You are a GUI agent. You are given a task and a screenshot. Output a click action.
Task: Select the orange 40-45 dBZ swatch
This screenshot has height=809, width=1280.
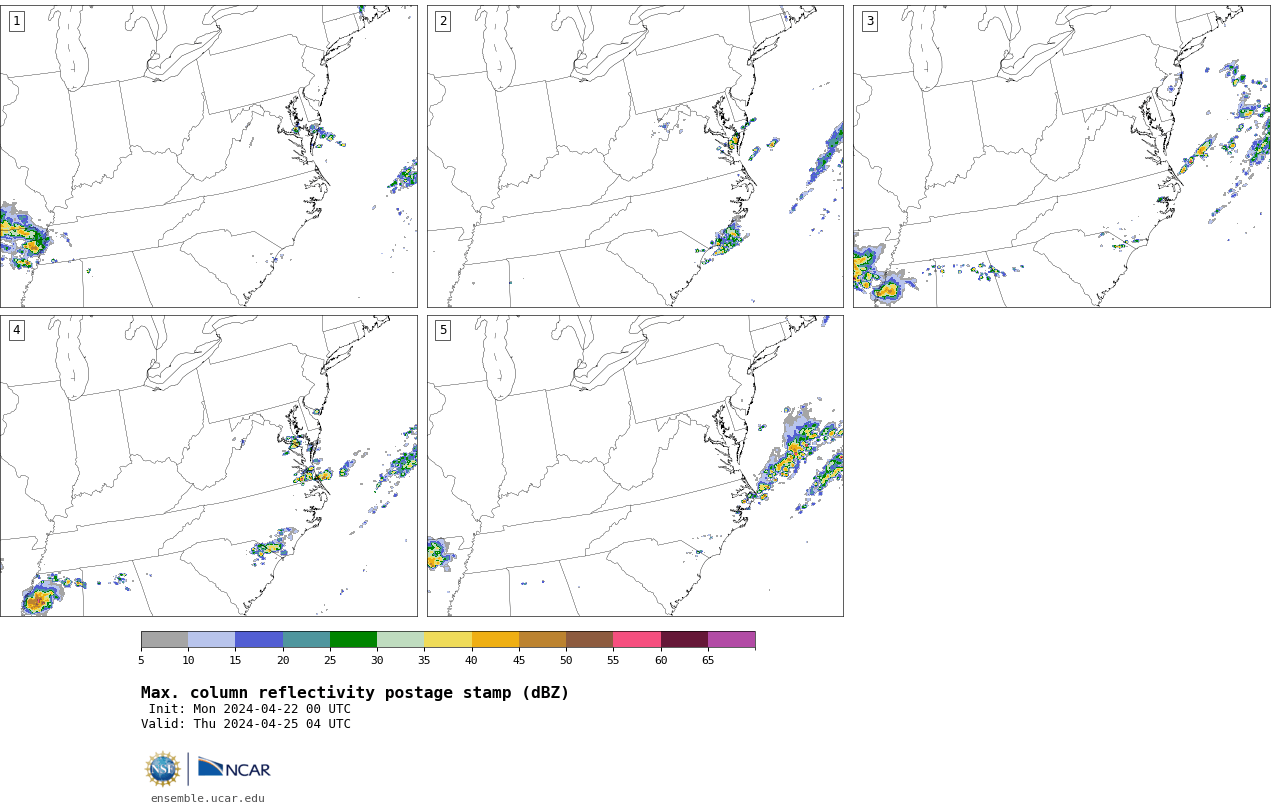click(495, 640)
